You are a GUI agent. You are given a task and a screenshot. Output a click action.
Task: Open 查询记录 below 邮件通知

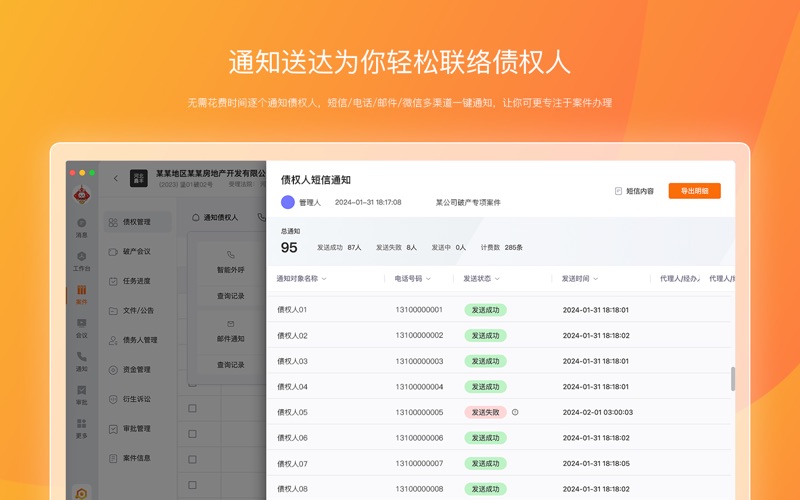(231, 365)
